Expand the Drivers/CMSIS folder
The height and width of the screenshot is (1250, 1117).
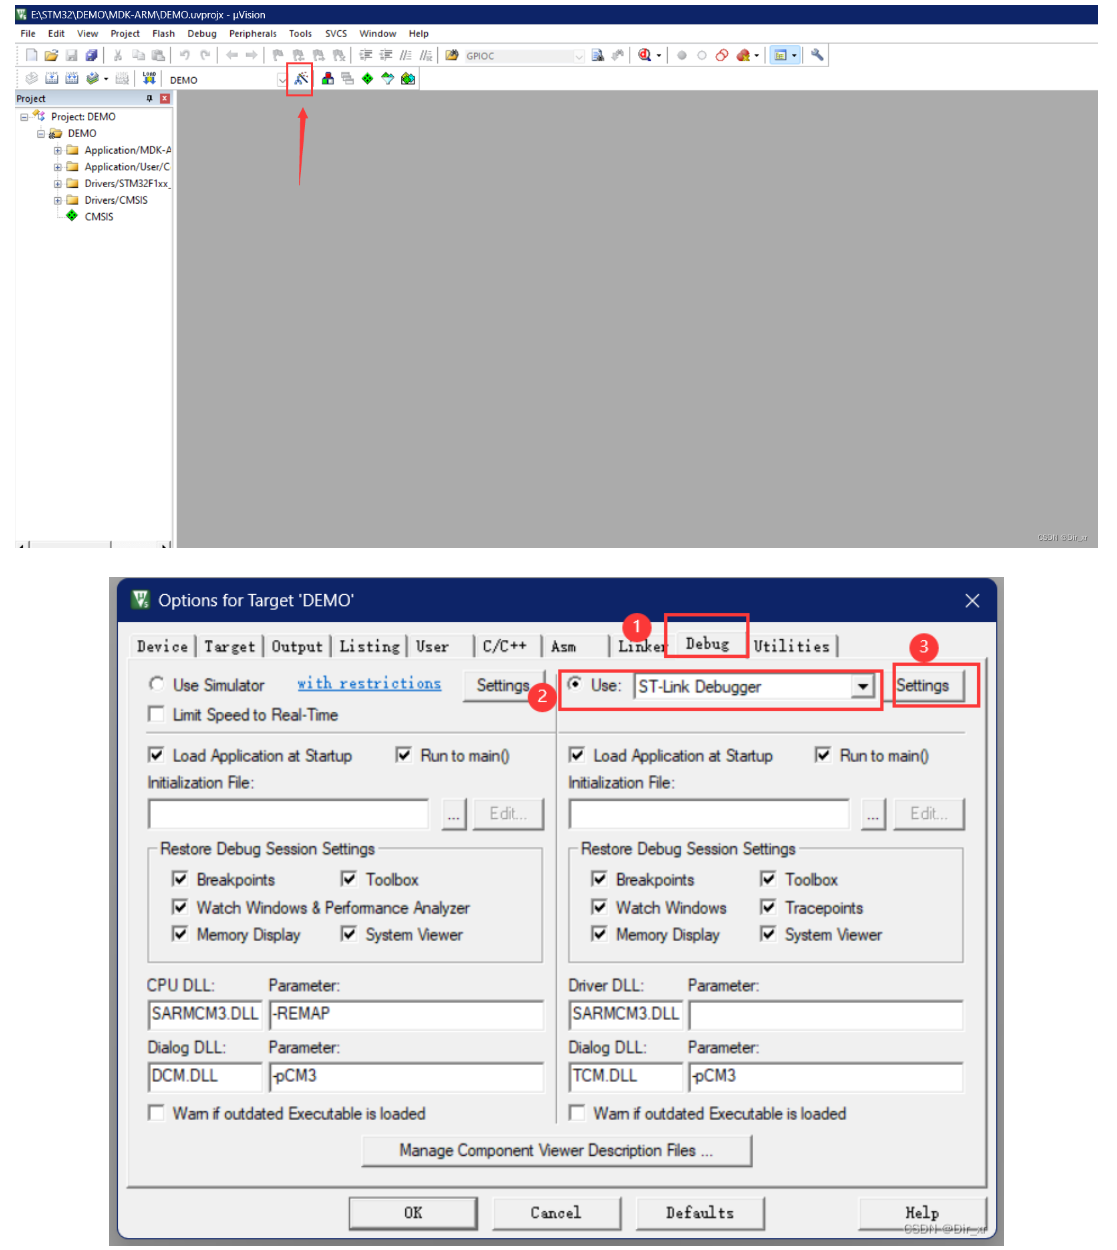tap(57, 200)
